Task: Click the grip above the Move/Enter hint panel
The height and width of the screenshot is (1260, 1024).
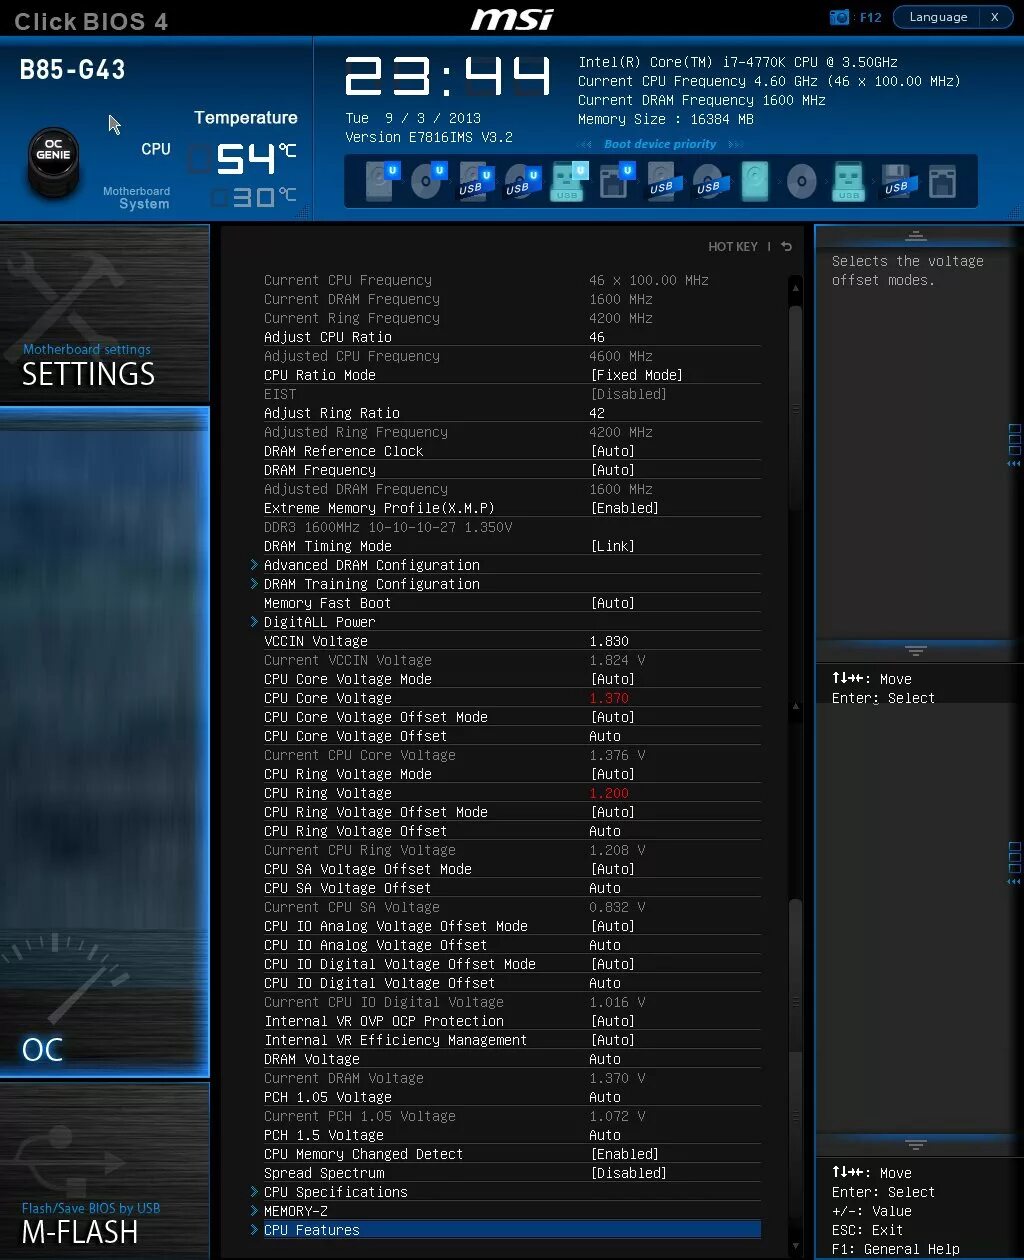Action: point(916,650)
